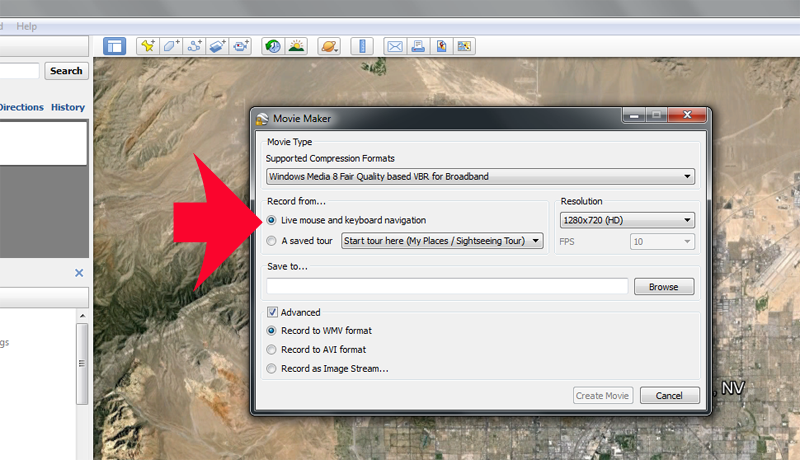The width and height of the screenshot is (800, 460).
Task: View in Google Maps icon
Action: [441, 46]
